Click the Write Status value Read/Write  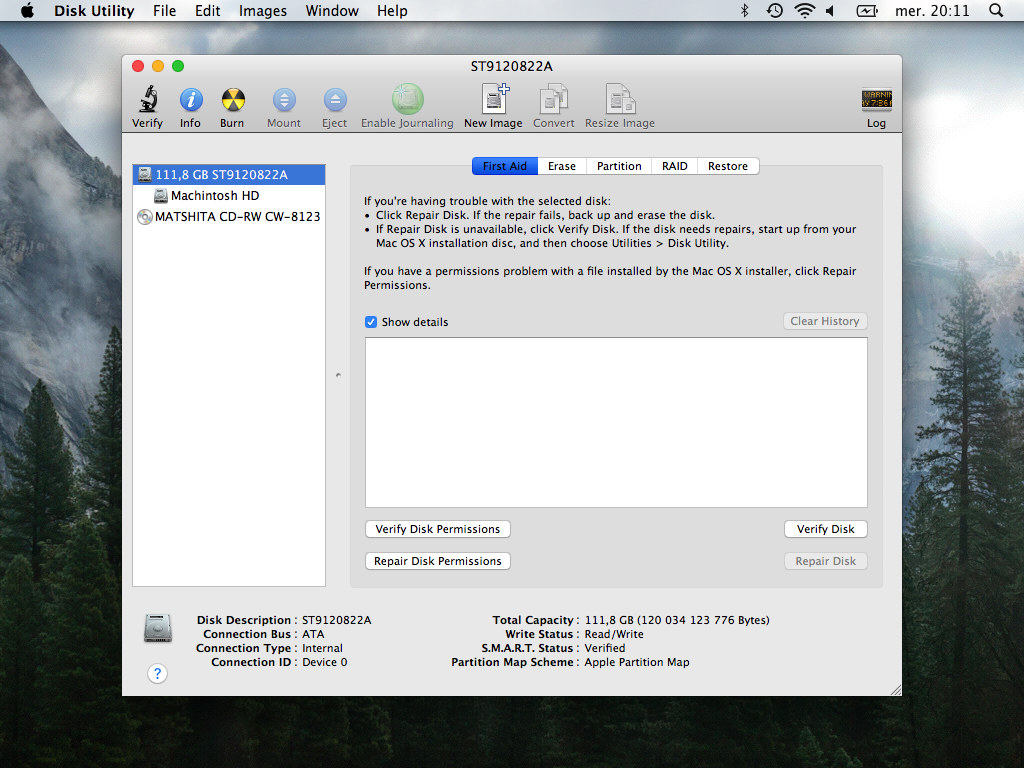(x=614, y=634)
